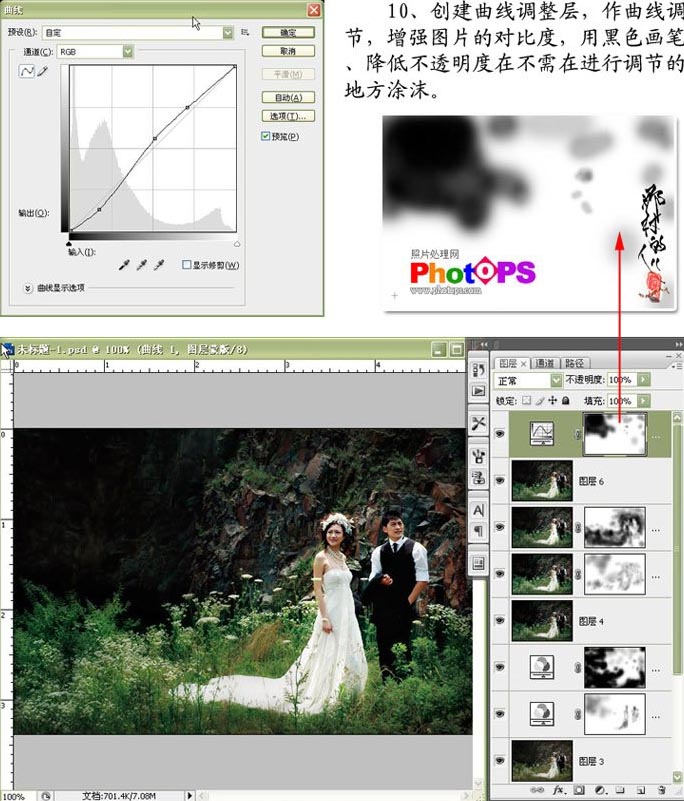Screen dimensions: 684x801
Task: Toggle the 预览 preview checkbox
Action: pos(265,136)
